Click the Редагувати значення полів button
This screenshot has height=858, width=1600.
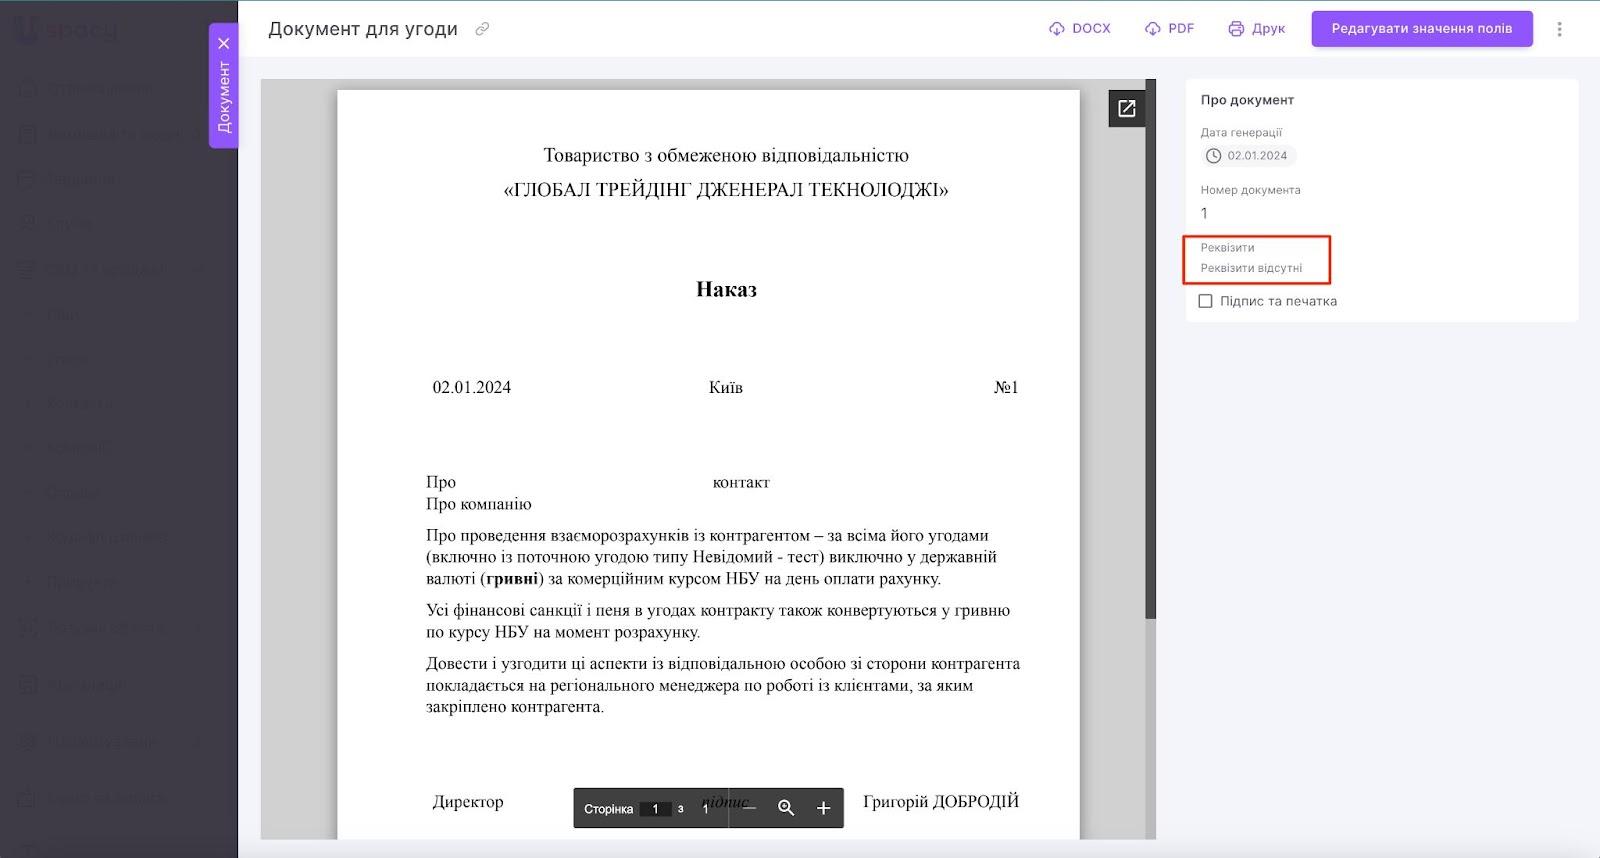[x=1421, y=28]
